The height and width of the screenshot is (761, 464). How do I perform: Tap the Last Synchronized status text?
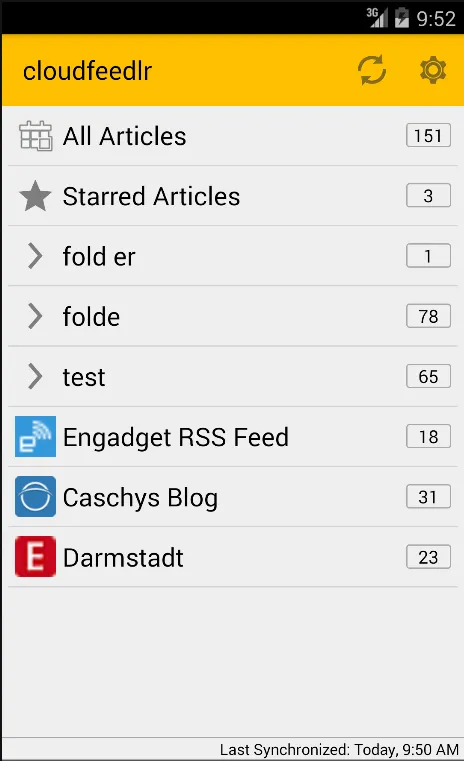(339, 750)
